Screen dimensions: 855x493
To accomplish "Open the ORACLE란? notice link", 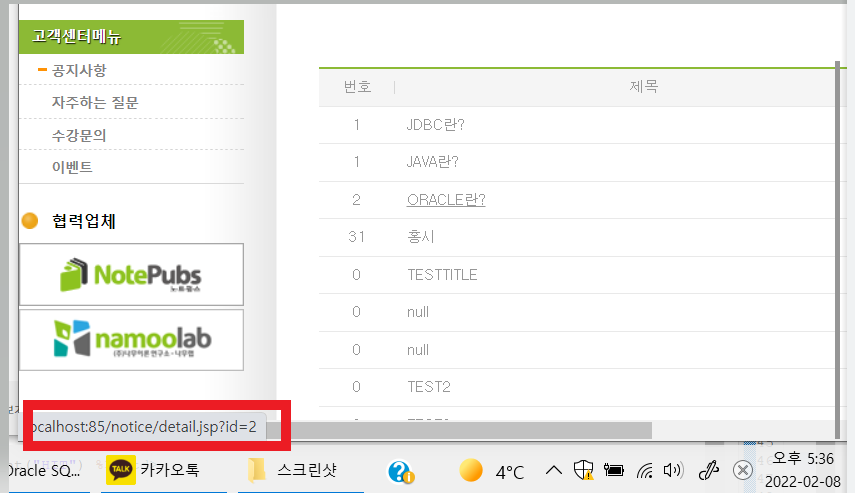I will (446, 200).
